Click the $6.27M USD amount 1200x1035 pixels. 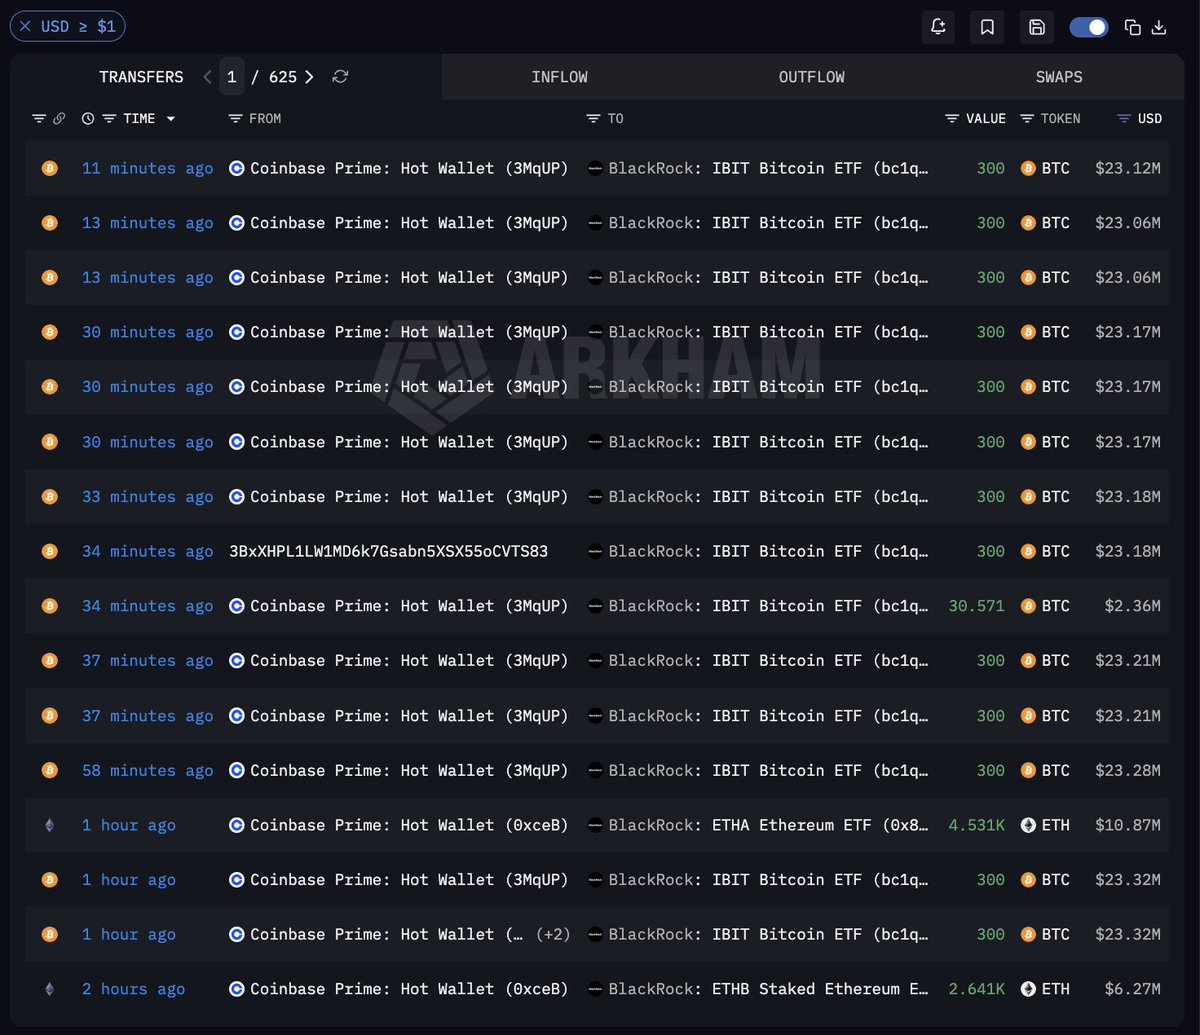point(1133,989)
